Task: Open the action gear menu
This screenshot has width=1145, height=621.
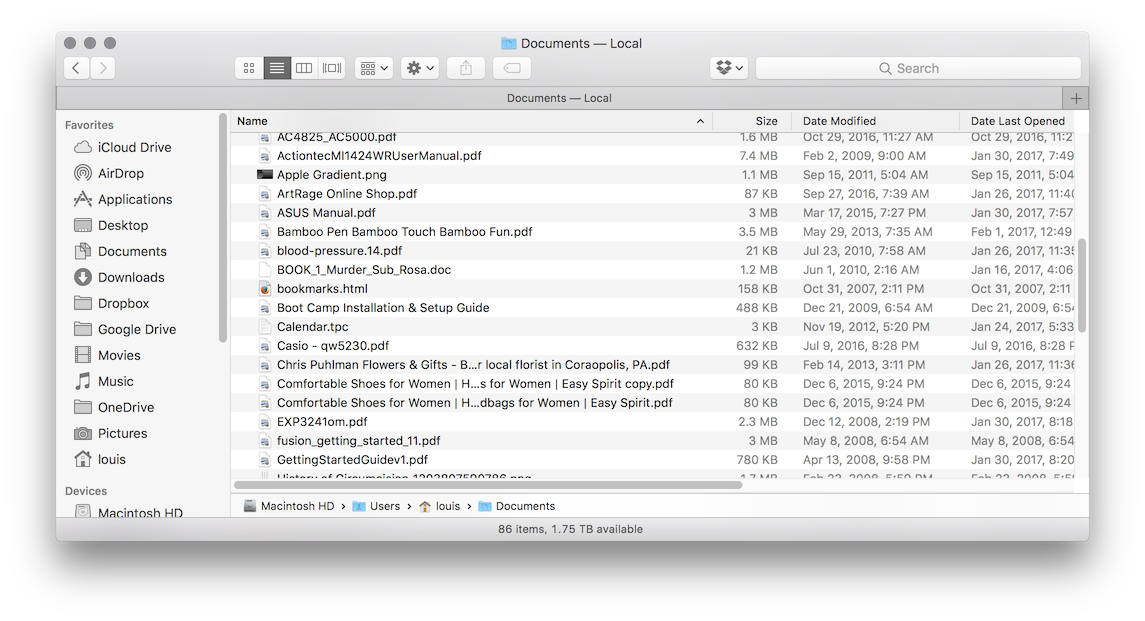Action: [419, 67]
